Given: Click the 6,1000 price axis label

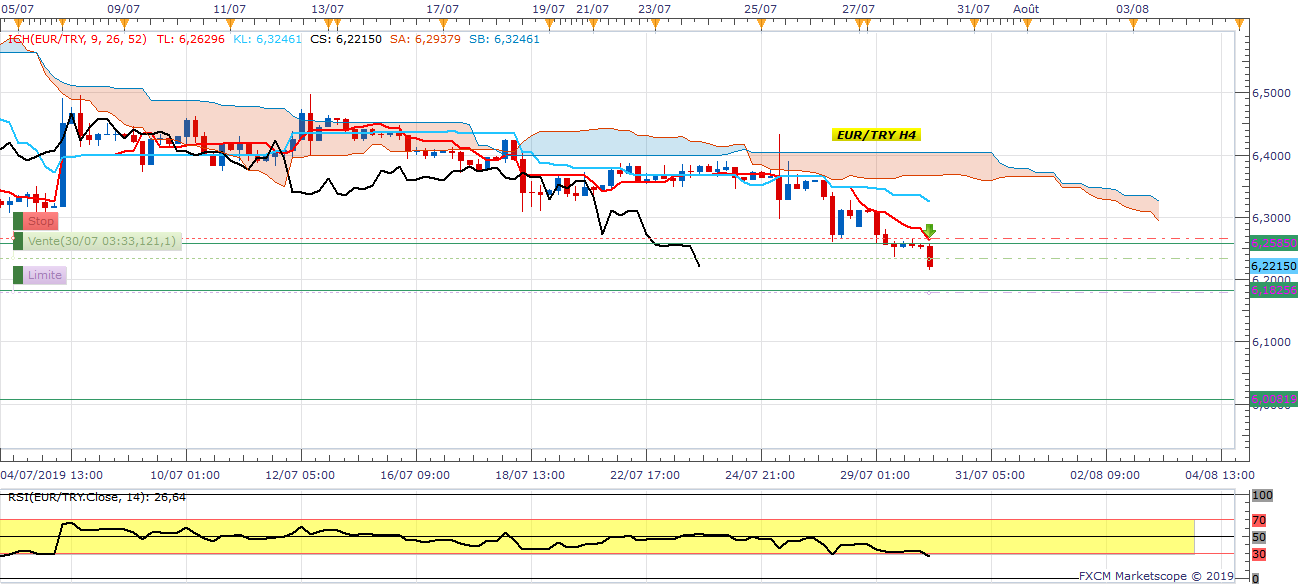Looking at the screenshot, I should point(1271,342).
